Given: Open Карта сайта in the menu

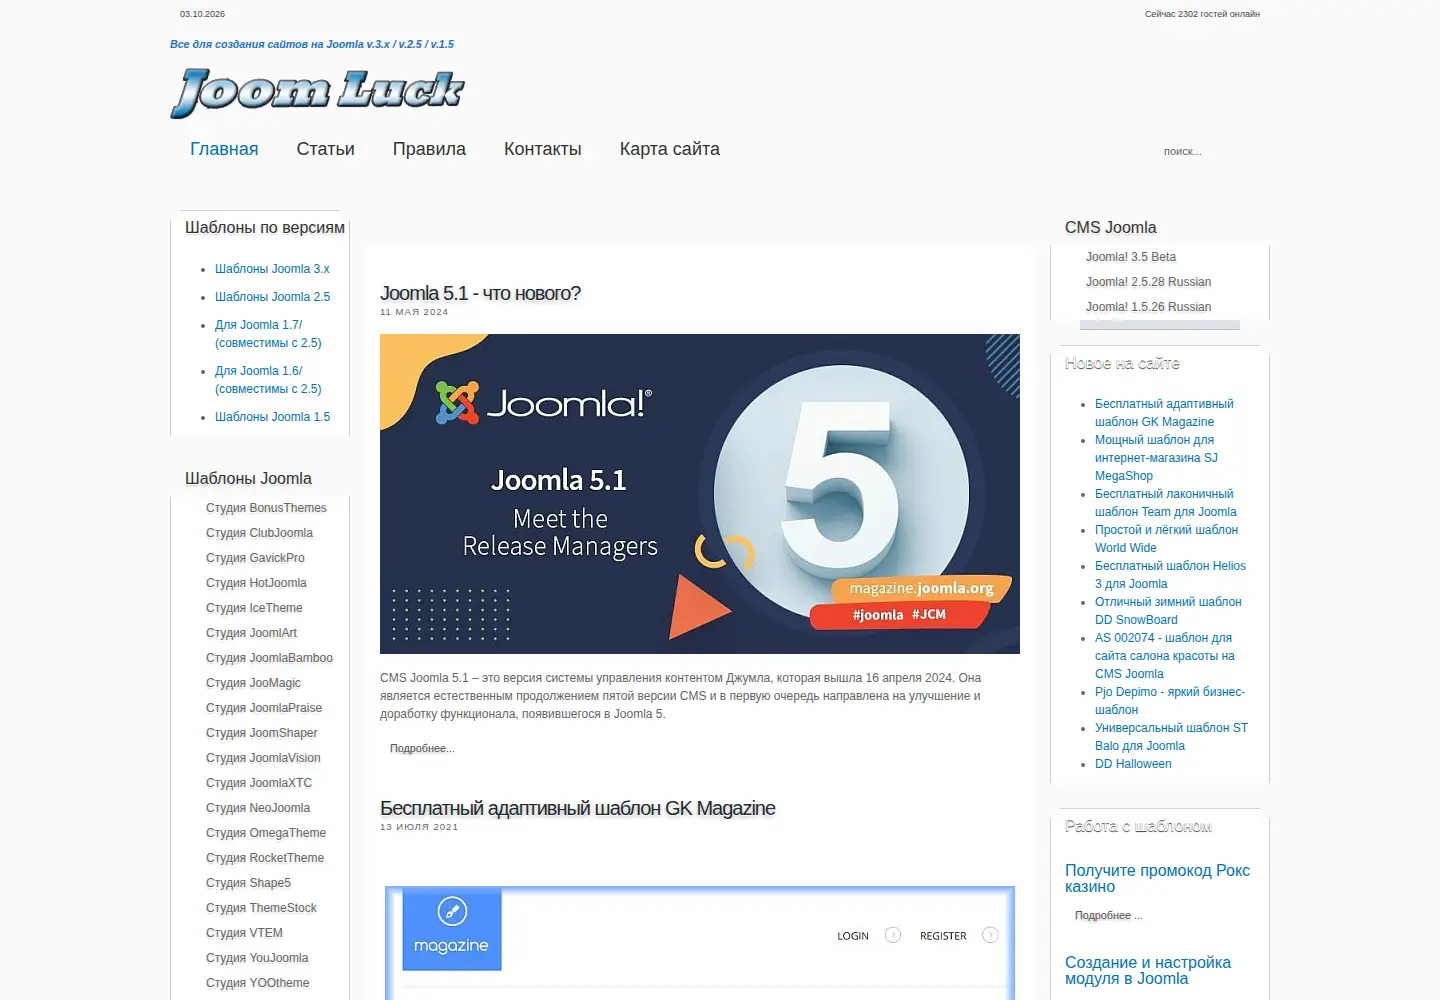Looking at the screenshot, I should pos(669,149).
